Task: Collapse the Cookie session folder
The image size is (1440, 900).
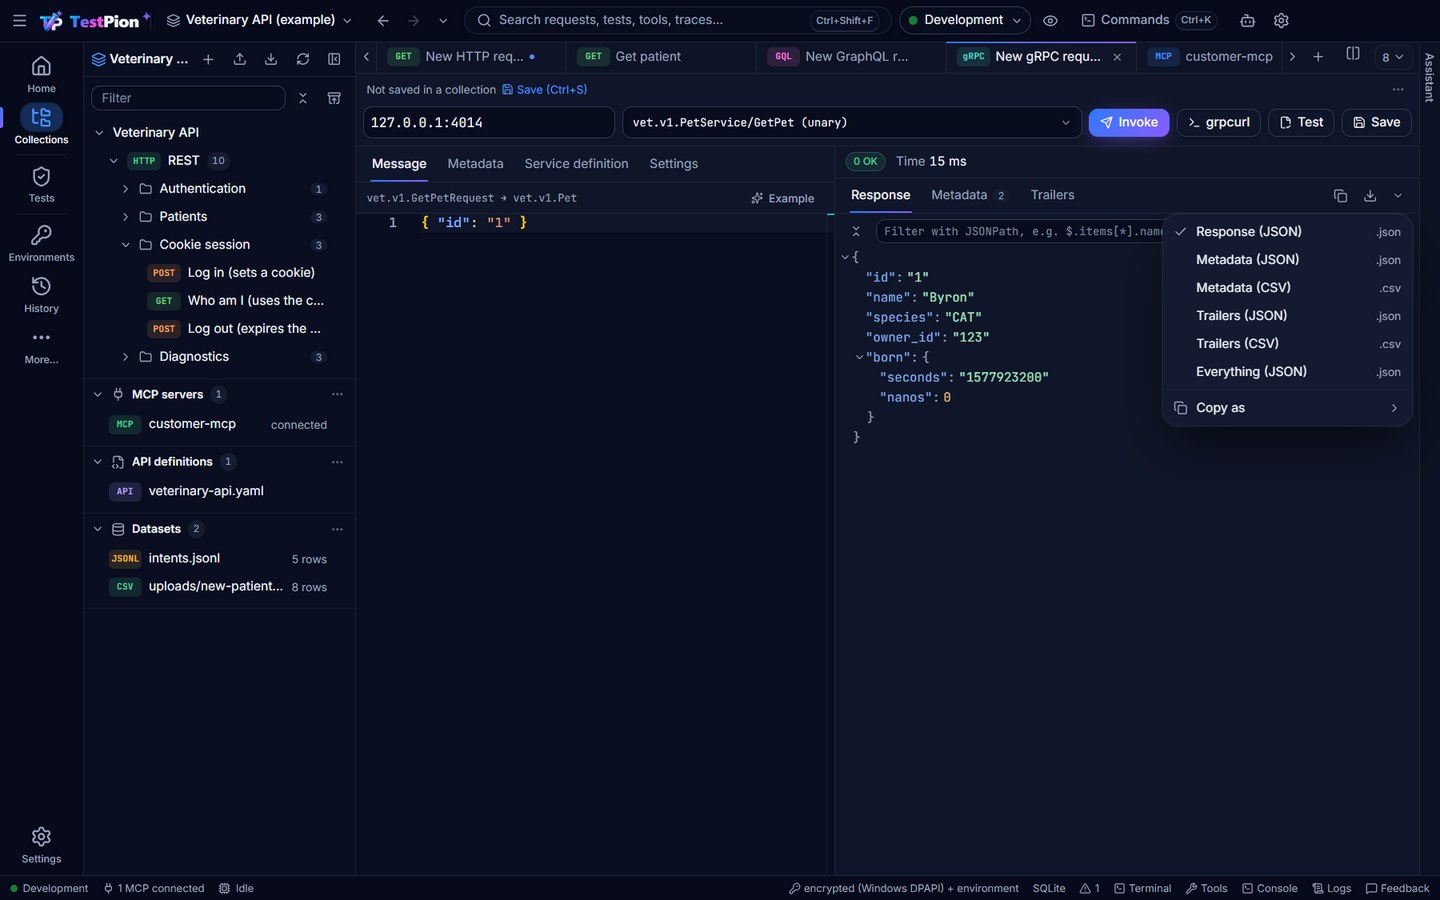Action: click(x=125, y=244)
